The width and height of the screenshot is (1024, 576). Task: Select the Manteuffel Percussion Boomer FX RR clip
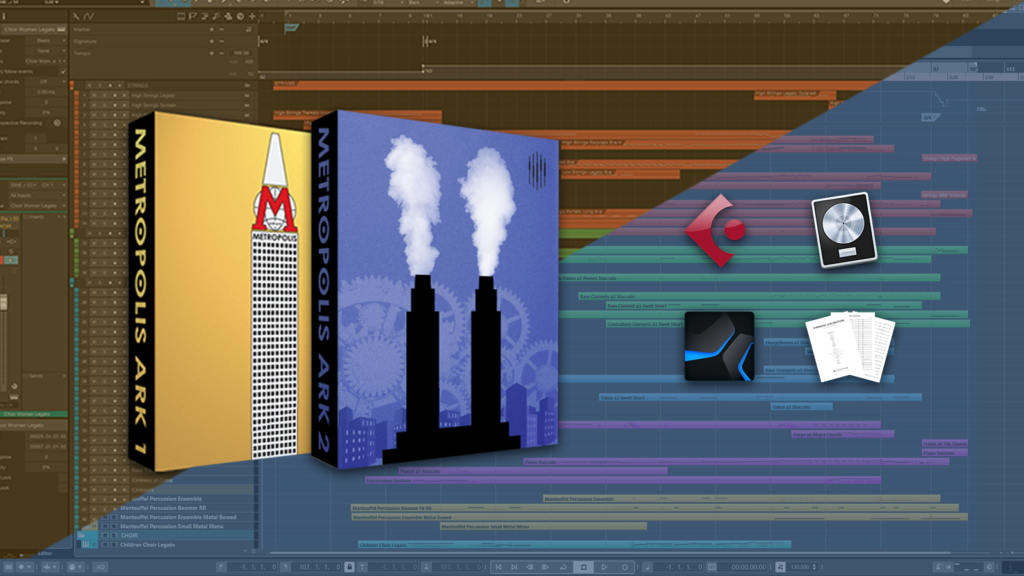pyautogui.click(x=654, y=507)
